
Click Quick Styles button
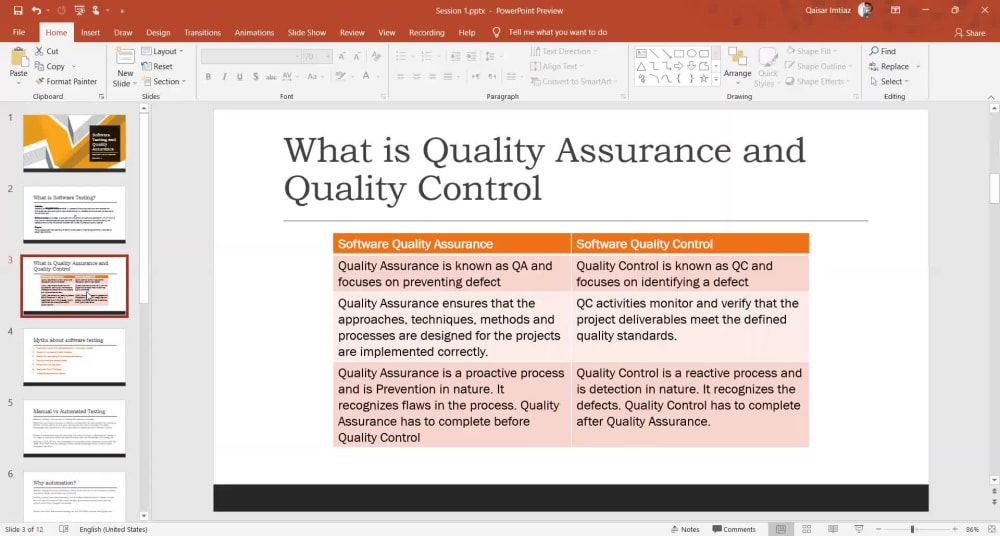(767, 66)
